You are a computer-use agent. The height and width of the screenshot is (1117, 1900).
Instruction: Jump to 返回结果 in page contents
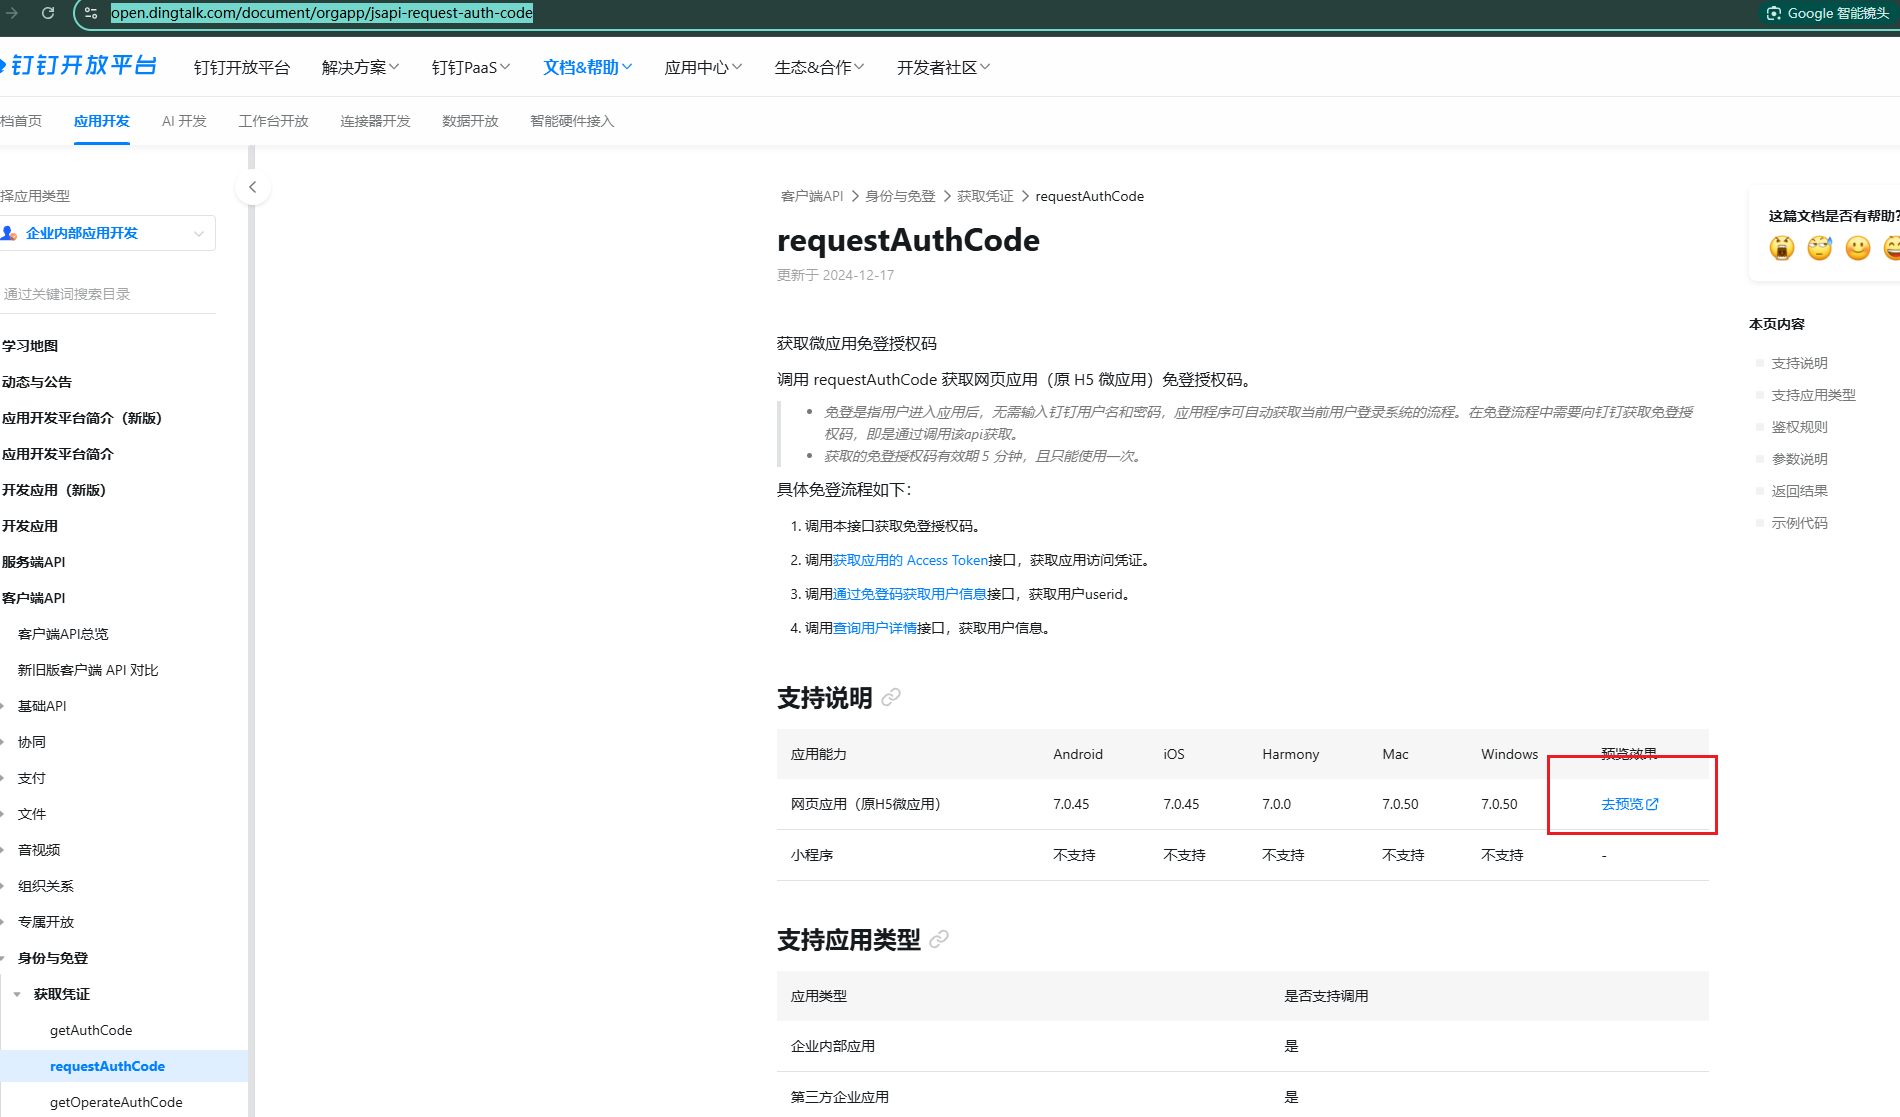1799,491
